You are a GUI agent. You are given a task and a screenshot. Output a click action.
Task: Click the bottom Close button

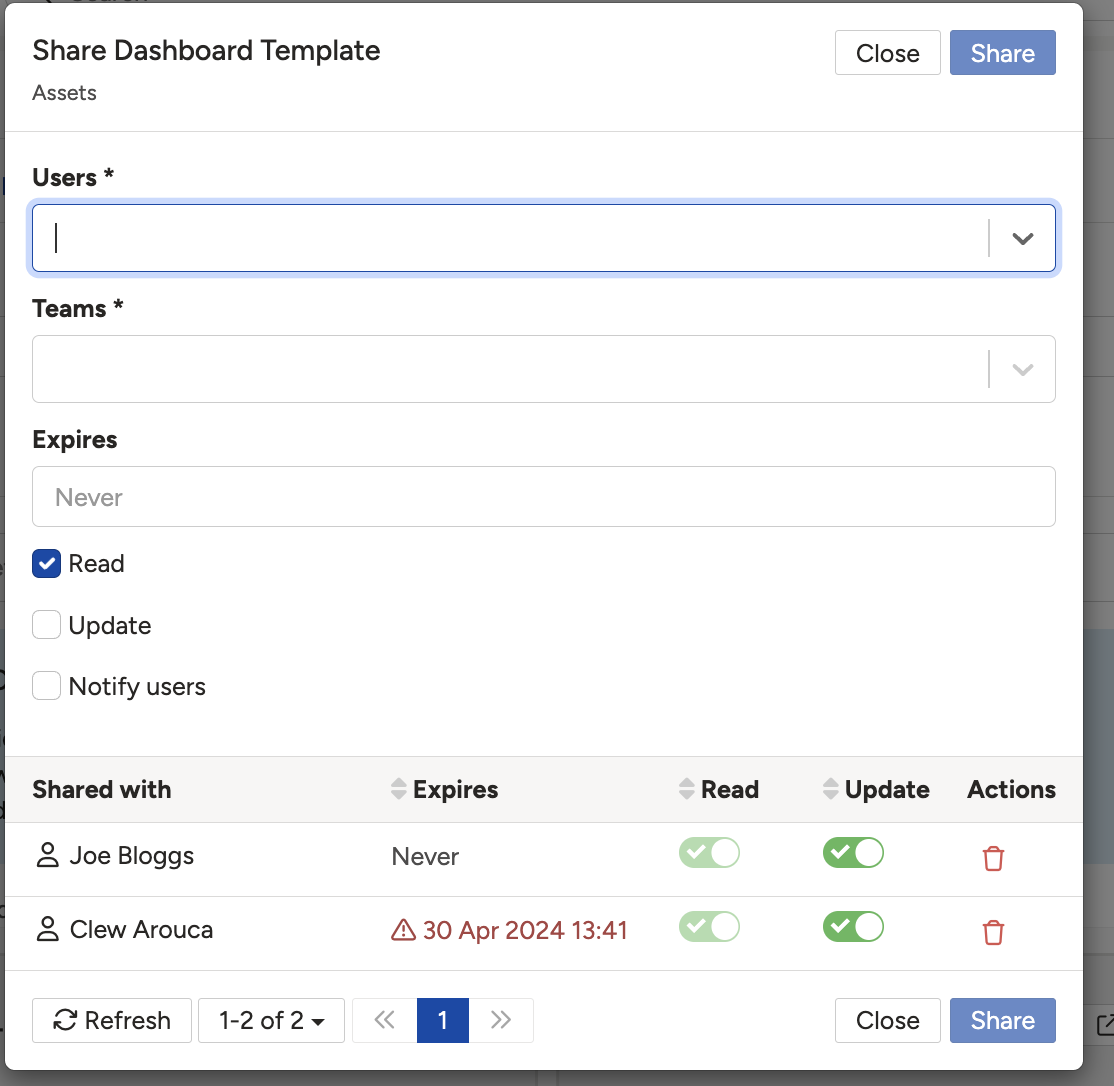coord(887,1020)
